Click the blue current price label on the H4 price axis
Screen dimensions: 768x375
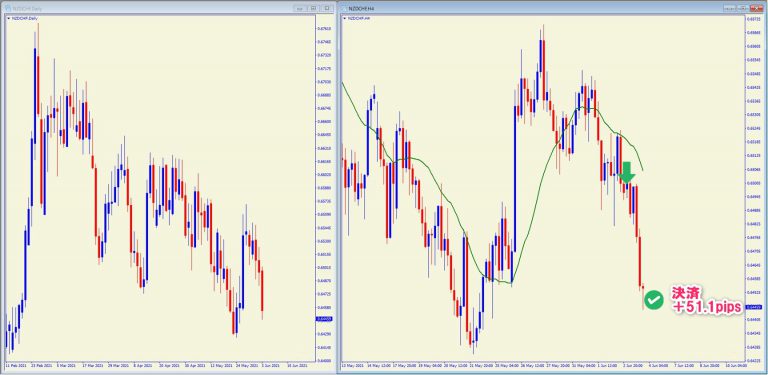[753, 307]
